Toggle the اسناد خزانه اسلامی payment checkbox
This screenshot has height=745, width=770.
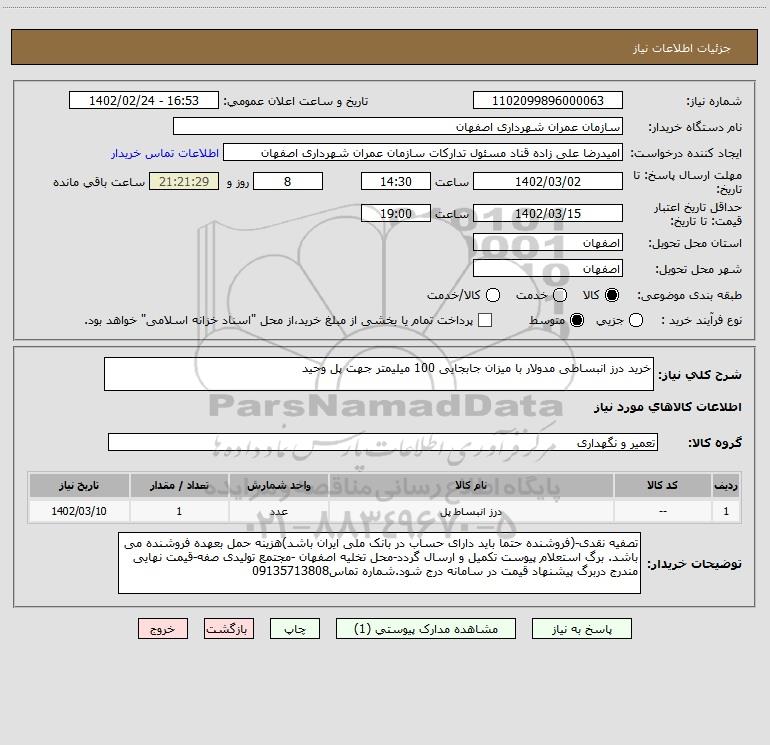point(485,320)
